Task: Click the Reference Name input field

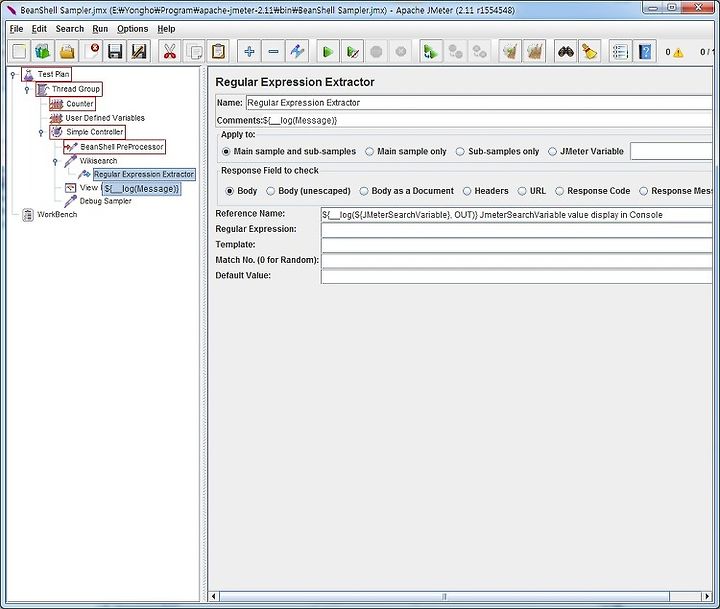Action: (x=517, y=214)
